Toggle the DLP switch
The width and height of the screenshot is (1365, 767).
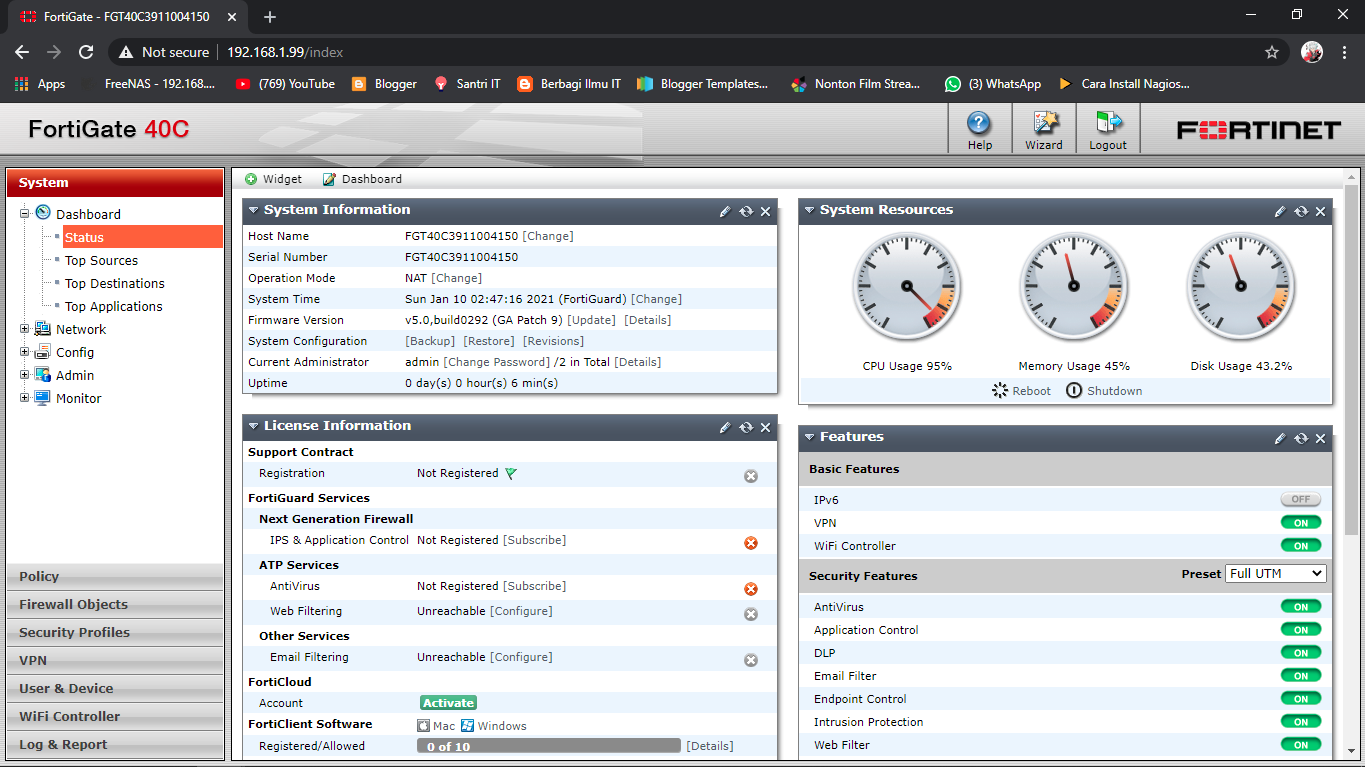point(1301,652)
